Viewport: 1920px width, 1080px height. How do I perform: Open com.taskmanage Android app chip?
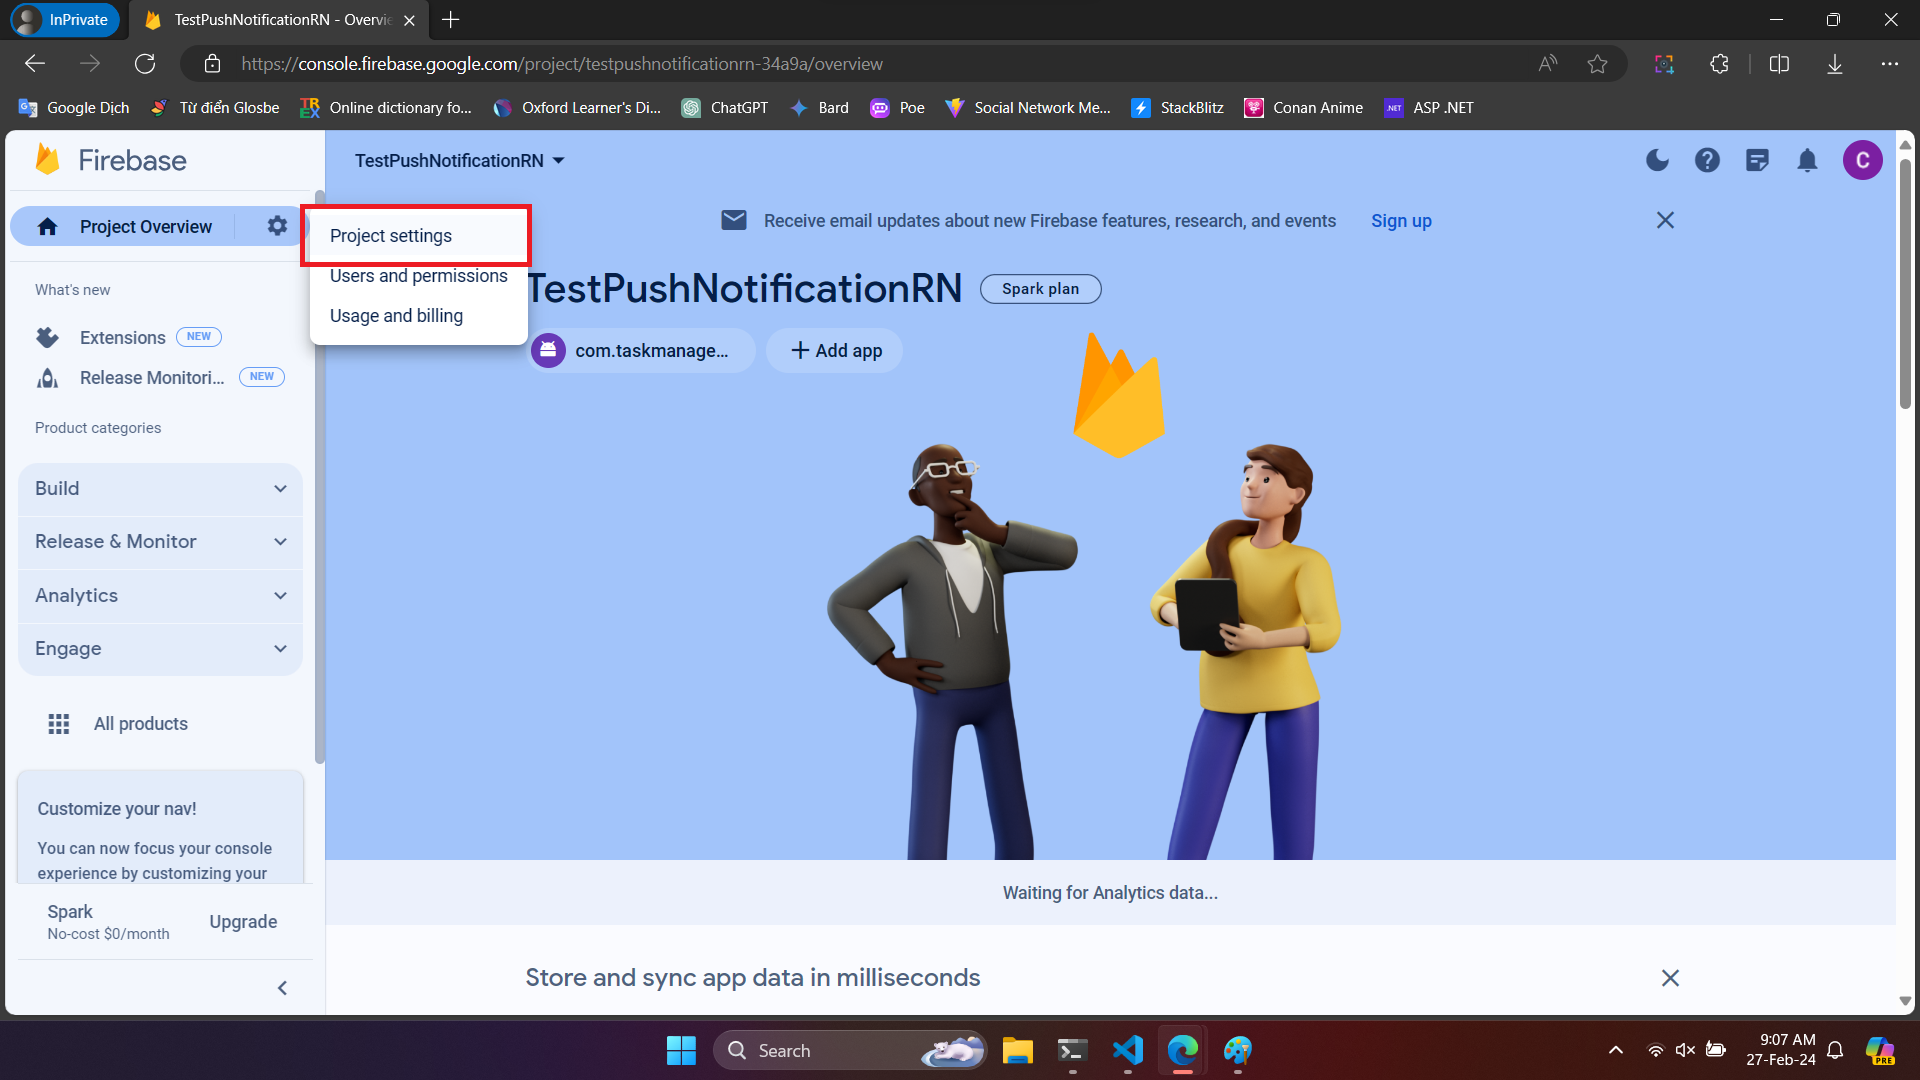point(641,351)
